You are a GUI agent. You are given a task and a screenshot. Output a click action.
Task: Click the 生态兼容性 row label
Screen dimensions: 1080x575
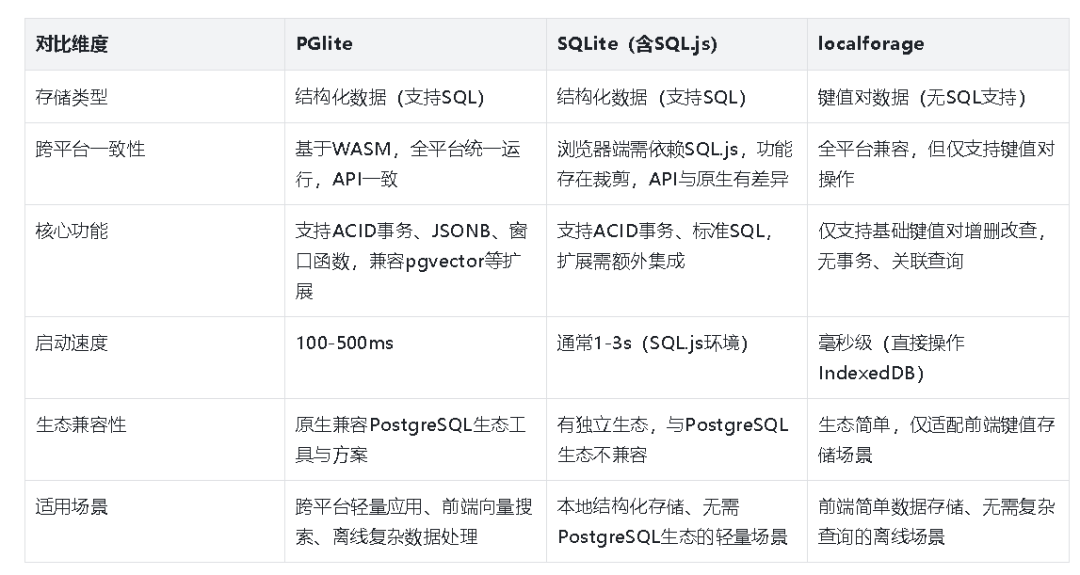[x=154, y=439]
